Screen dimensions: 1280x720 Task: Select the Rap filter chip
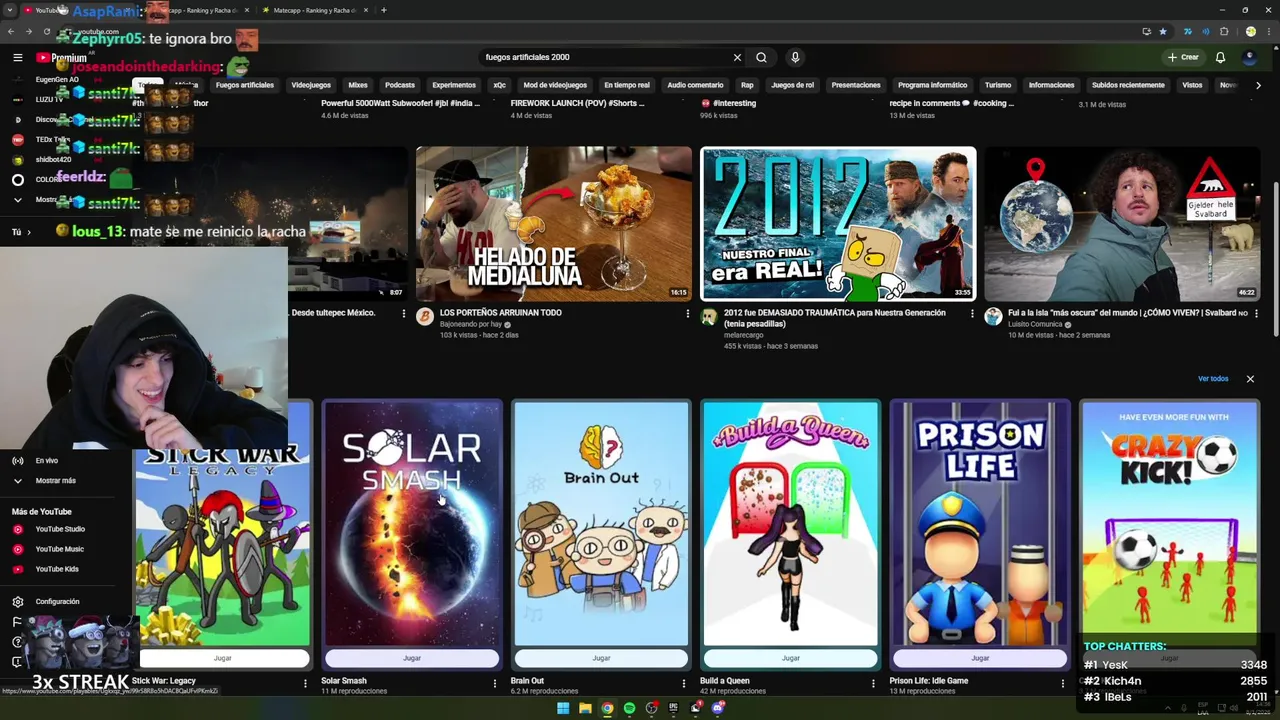click(747, 85)
